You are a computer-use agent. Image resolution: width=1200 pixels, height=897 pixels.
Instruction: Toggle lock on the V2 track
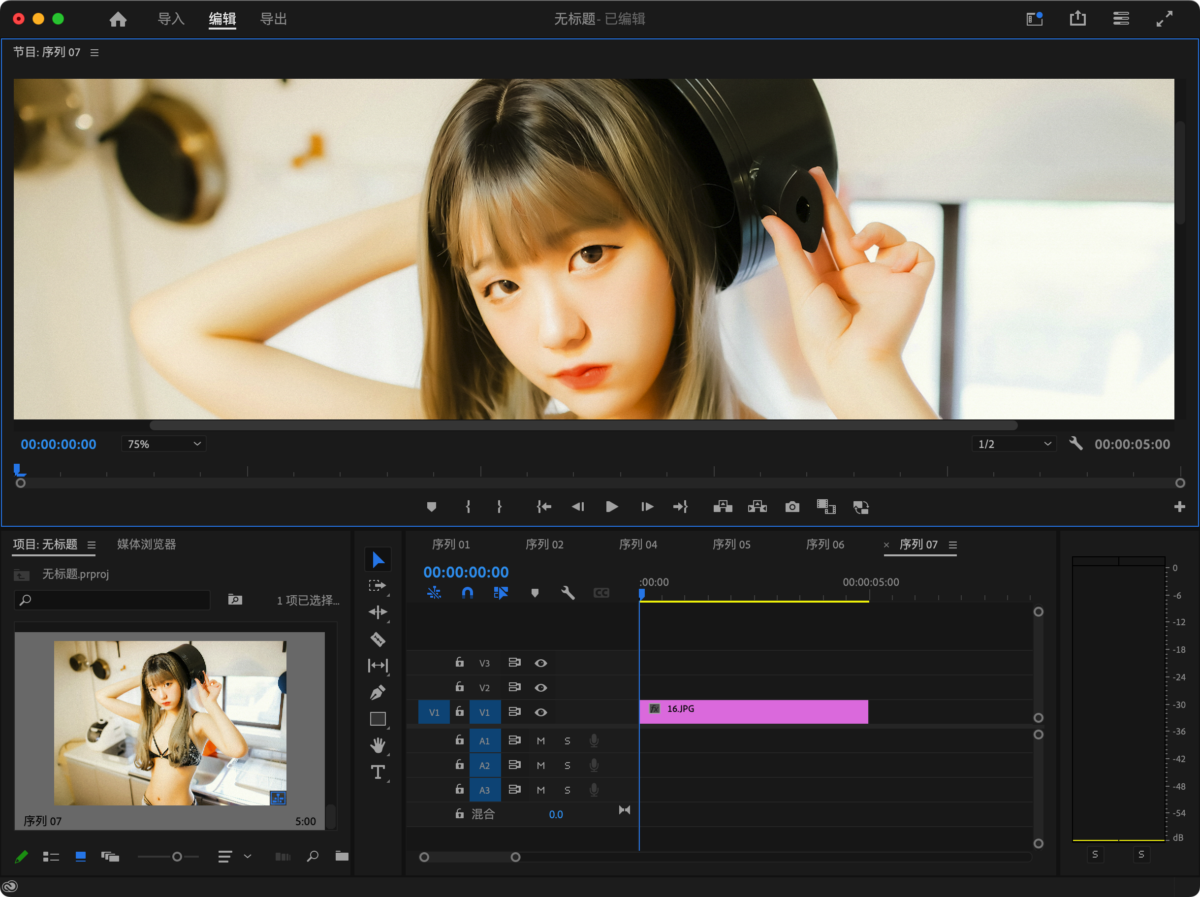pyautogui.click(x=460, y=688)
